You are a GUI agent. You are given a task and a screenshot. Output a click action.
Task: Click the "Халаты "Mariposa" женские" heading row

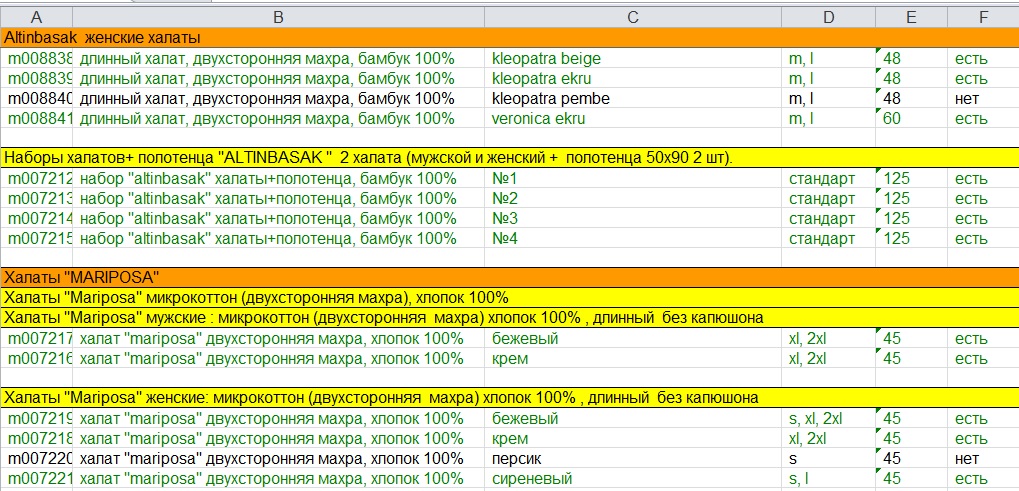click(x=510, y=398)
